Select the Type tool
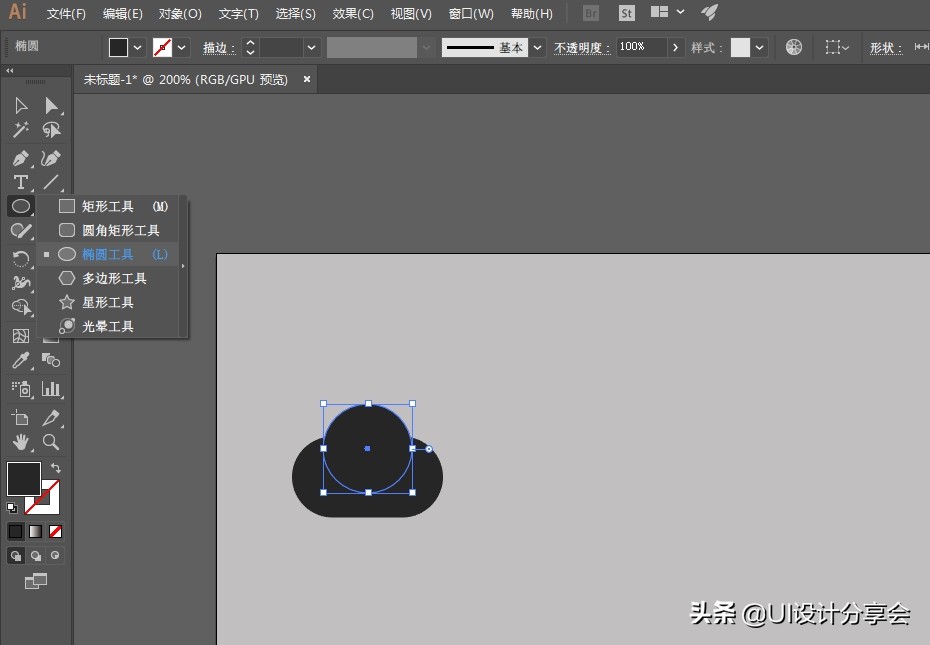The width and height of the screenshot is (930, 645). 20,182
